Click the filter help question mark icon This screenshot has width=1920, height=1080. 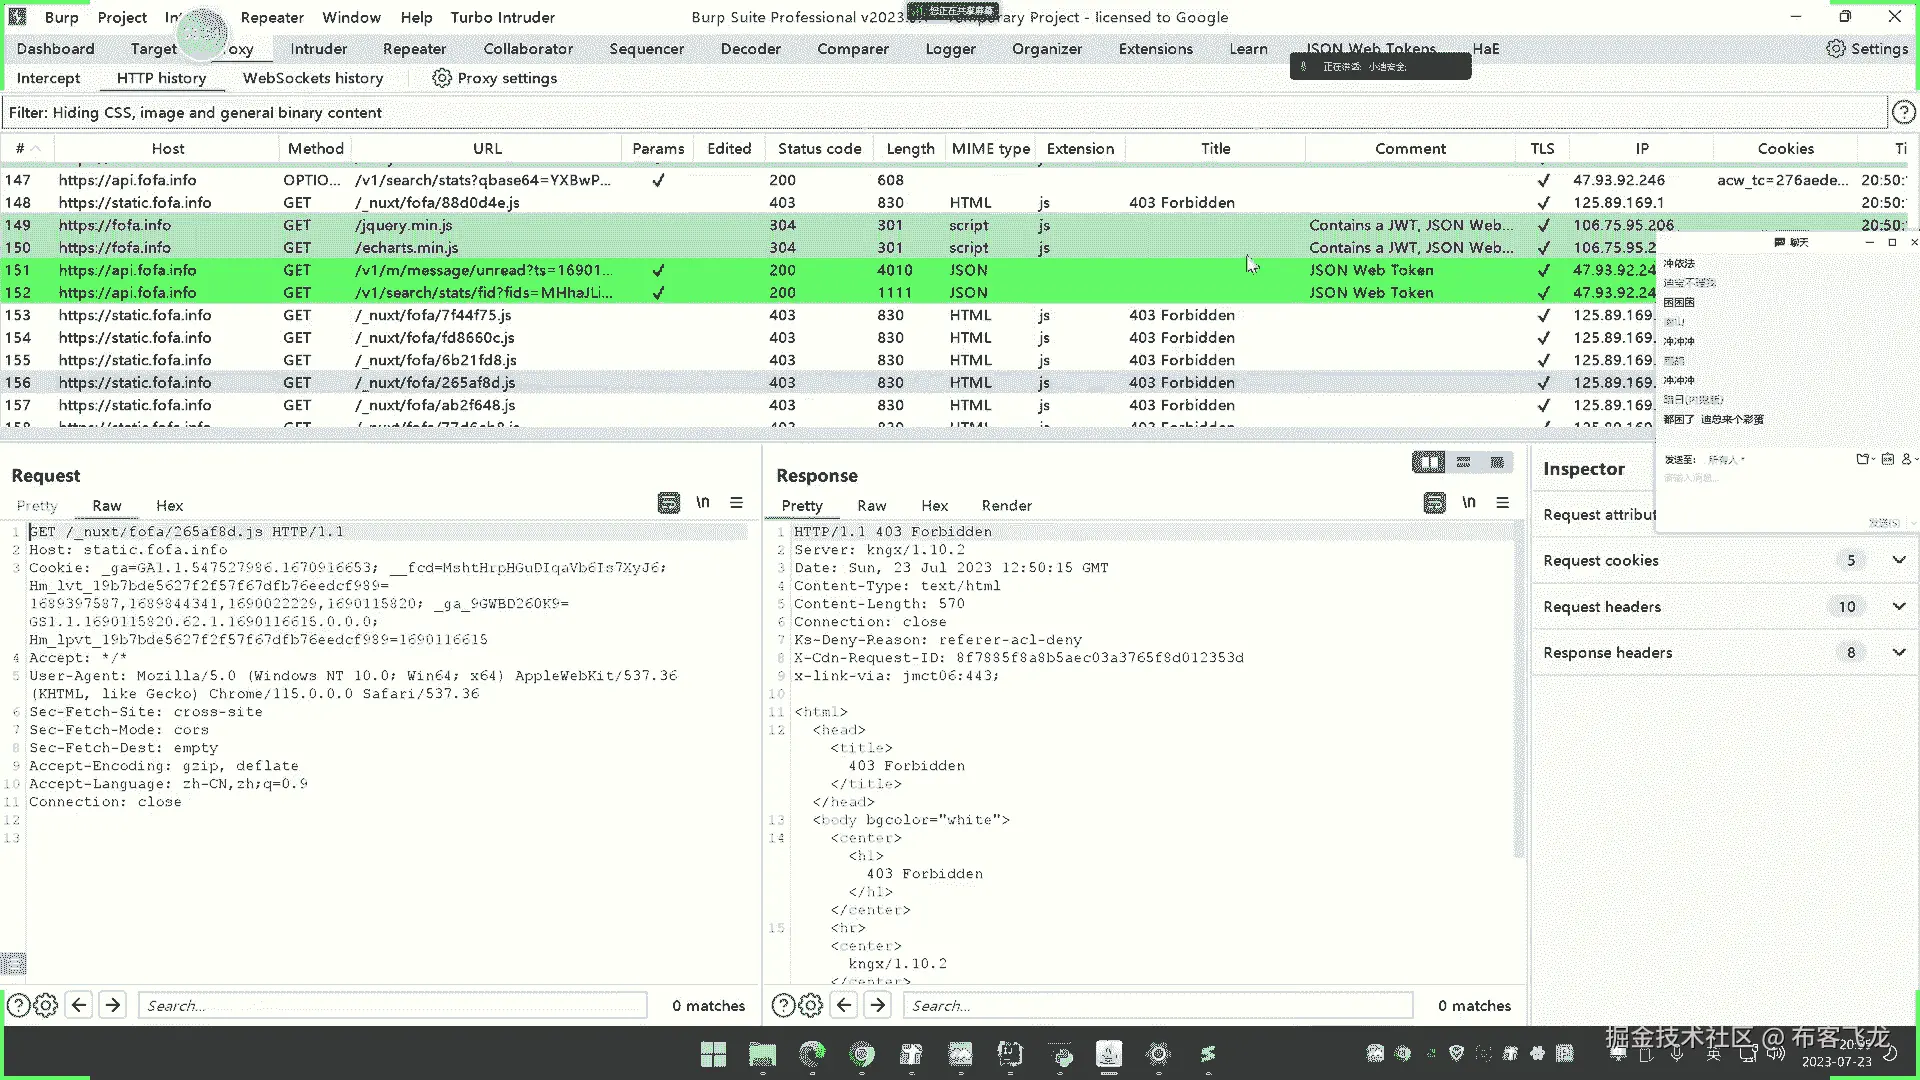click(1903, 113)
